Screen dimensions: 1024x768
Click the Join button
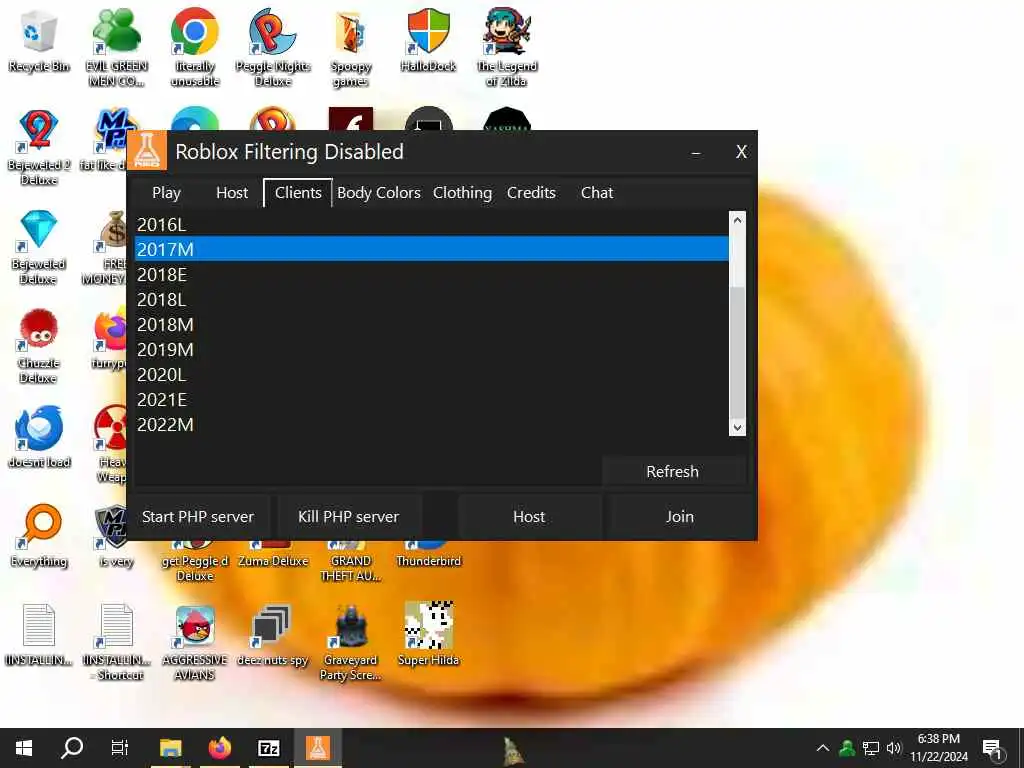tap(680, 517)
